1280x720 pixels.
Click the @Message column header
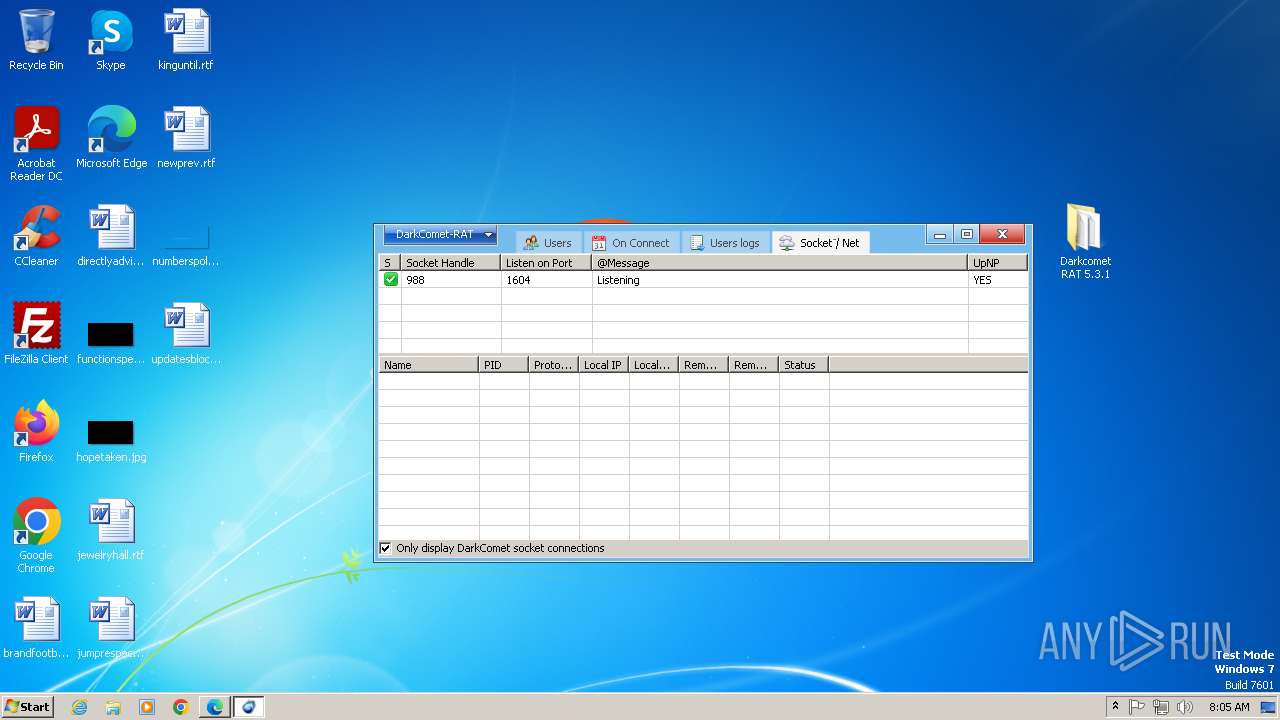pyautogui.click(x=780, y=262)
